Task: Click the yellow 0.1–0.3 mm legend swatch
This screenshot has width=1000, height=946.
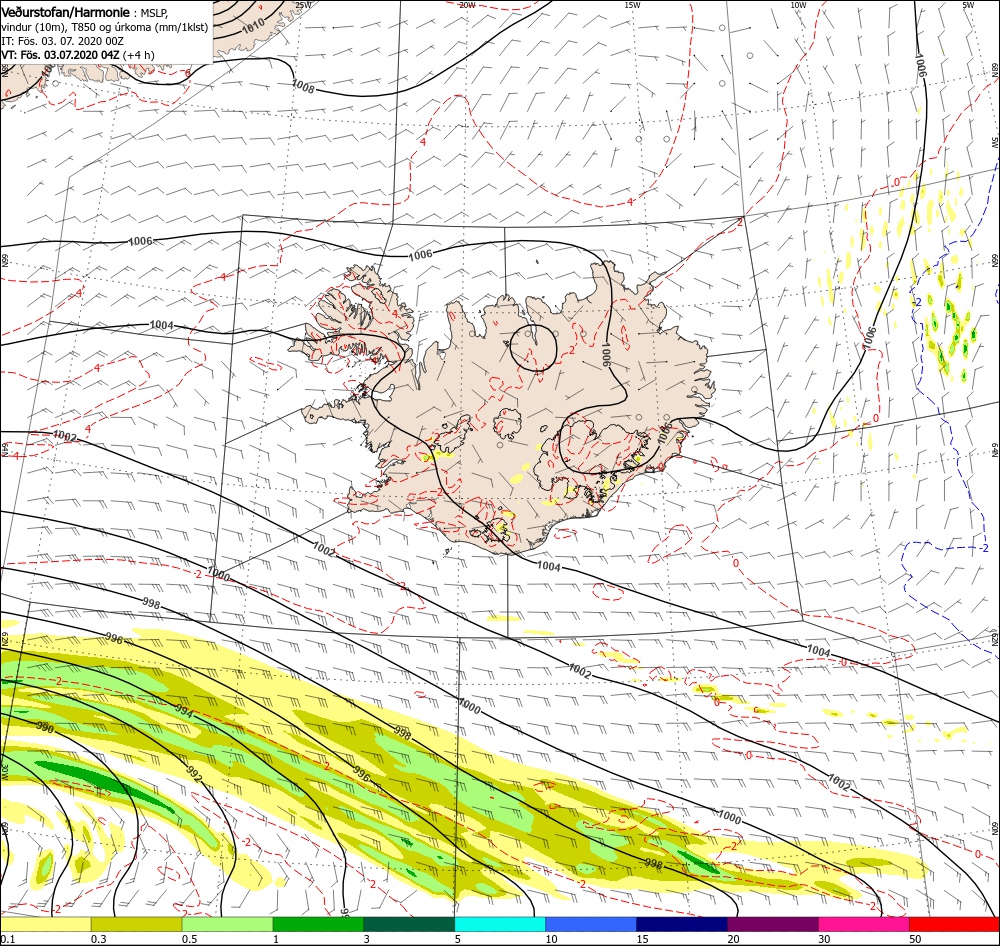Action: pyautogui.click(x=45, y=924)
